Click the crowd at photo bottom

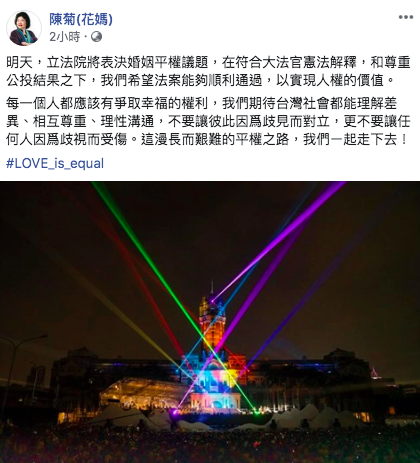tap(210, 445)
